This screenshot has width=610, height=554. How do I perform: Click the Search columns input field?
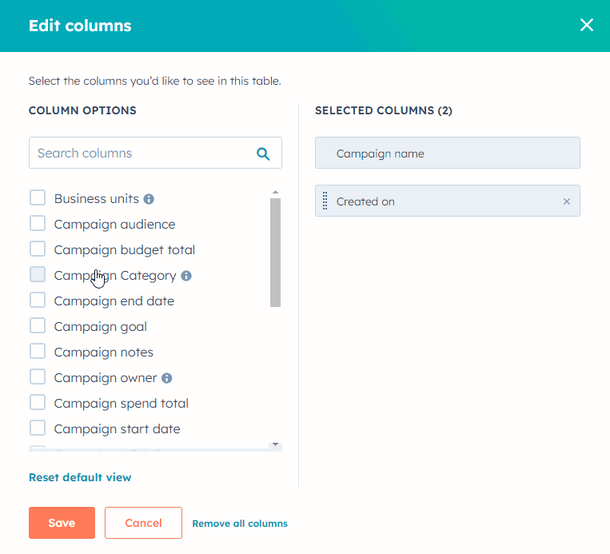pos(140,154)
